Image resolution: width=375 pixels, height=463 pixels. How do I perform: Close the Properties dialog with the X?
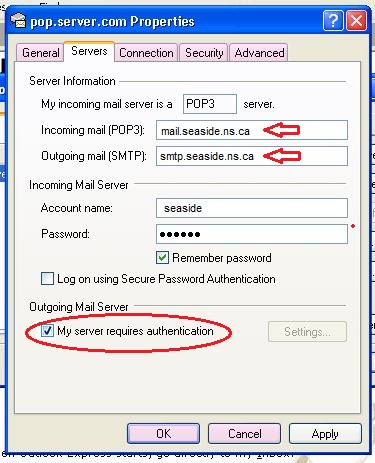tap(356, 21)
